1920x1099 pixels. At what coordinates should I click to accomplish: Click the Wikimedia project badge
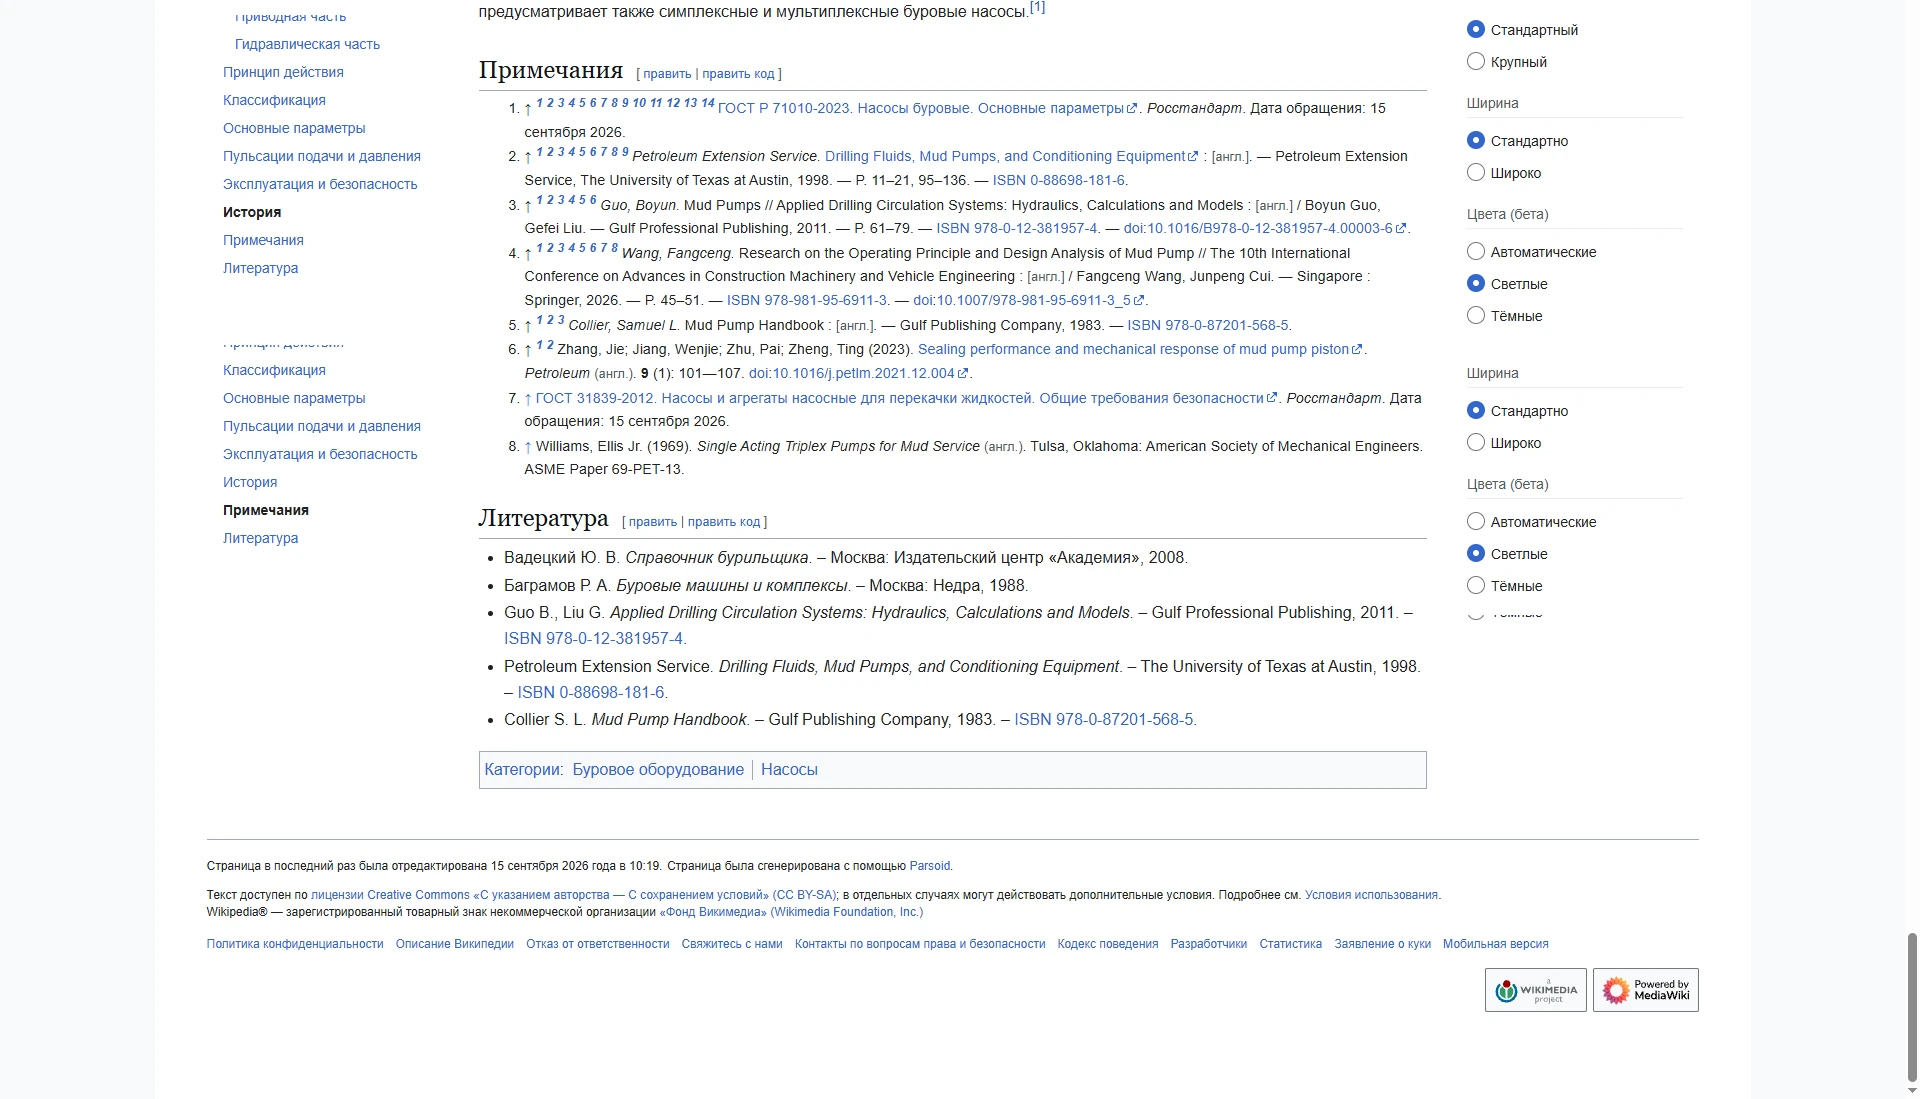(1535, 990)
